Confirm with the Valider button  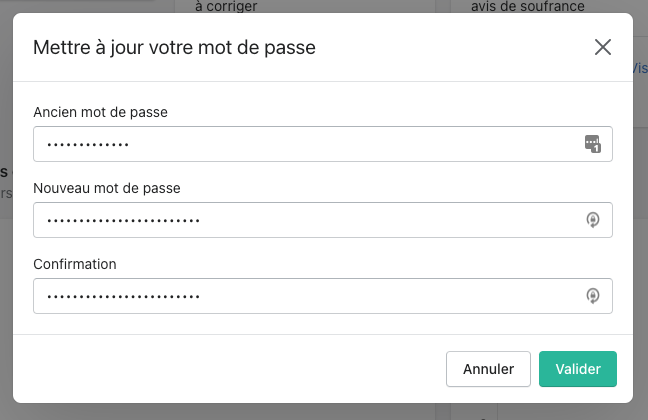pos(577,369)
